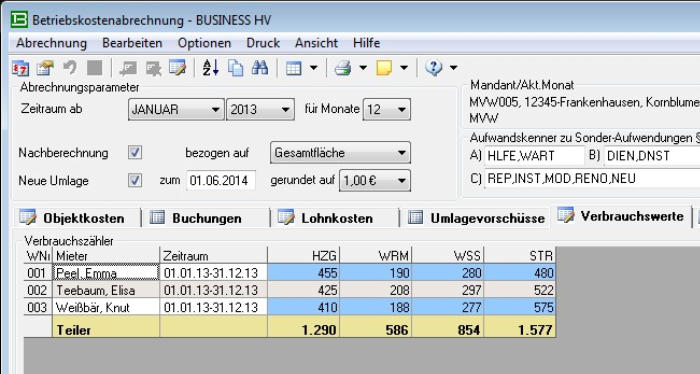
Task: Open search with the binoculars icon
Action: pos(260,68)
